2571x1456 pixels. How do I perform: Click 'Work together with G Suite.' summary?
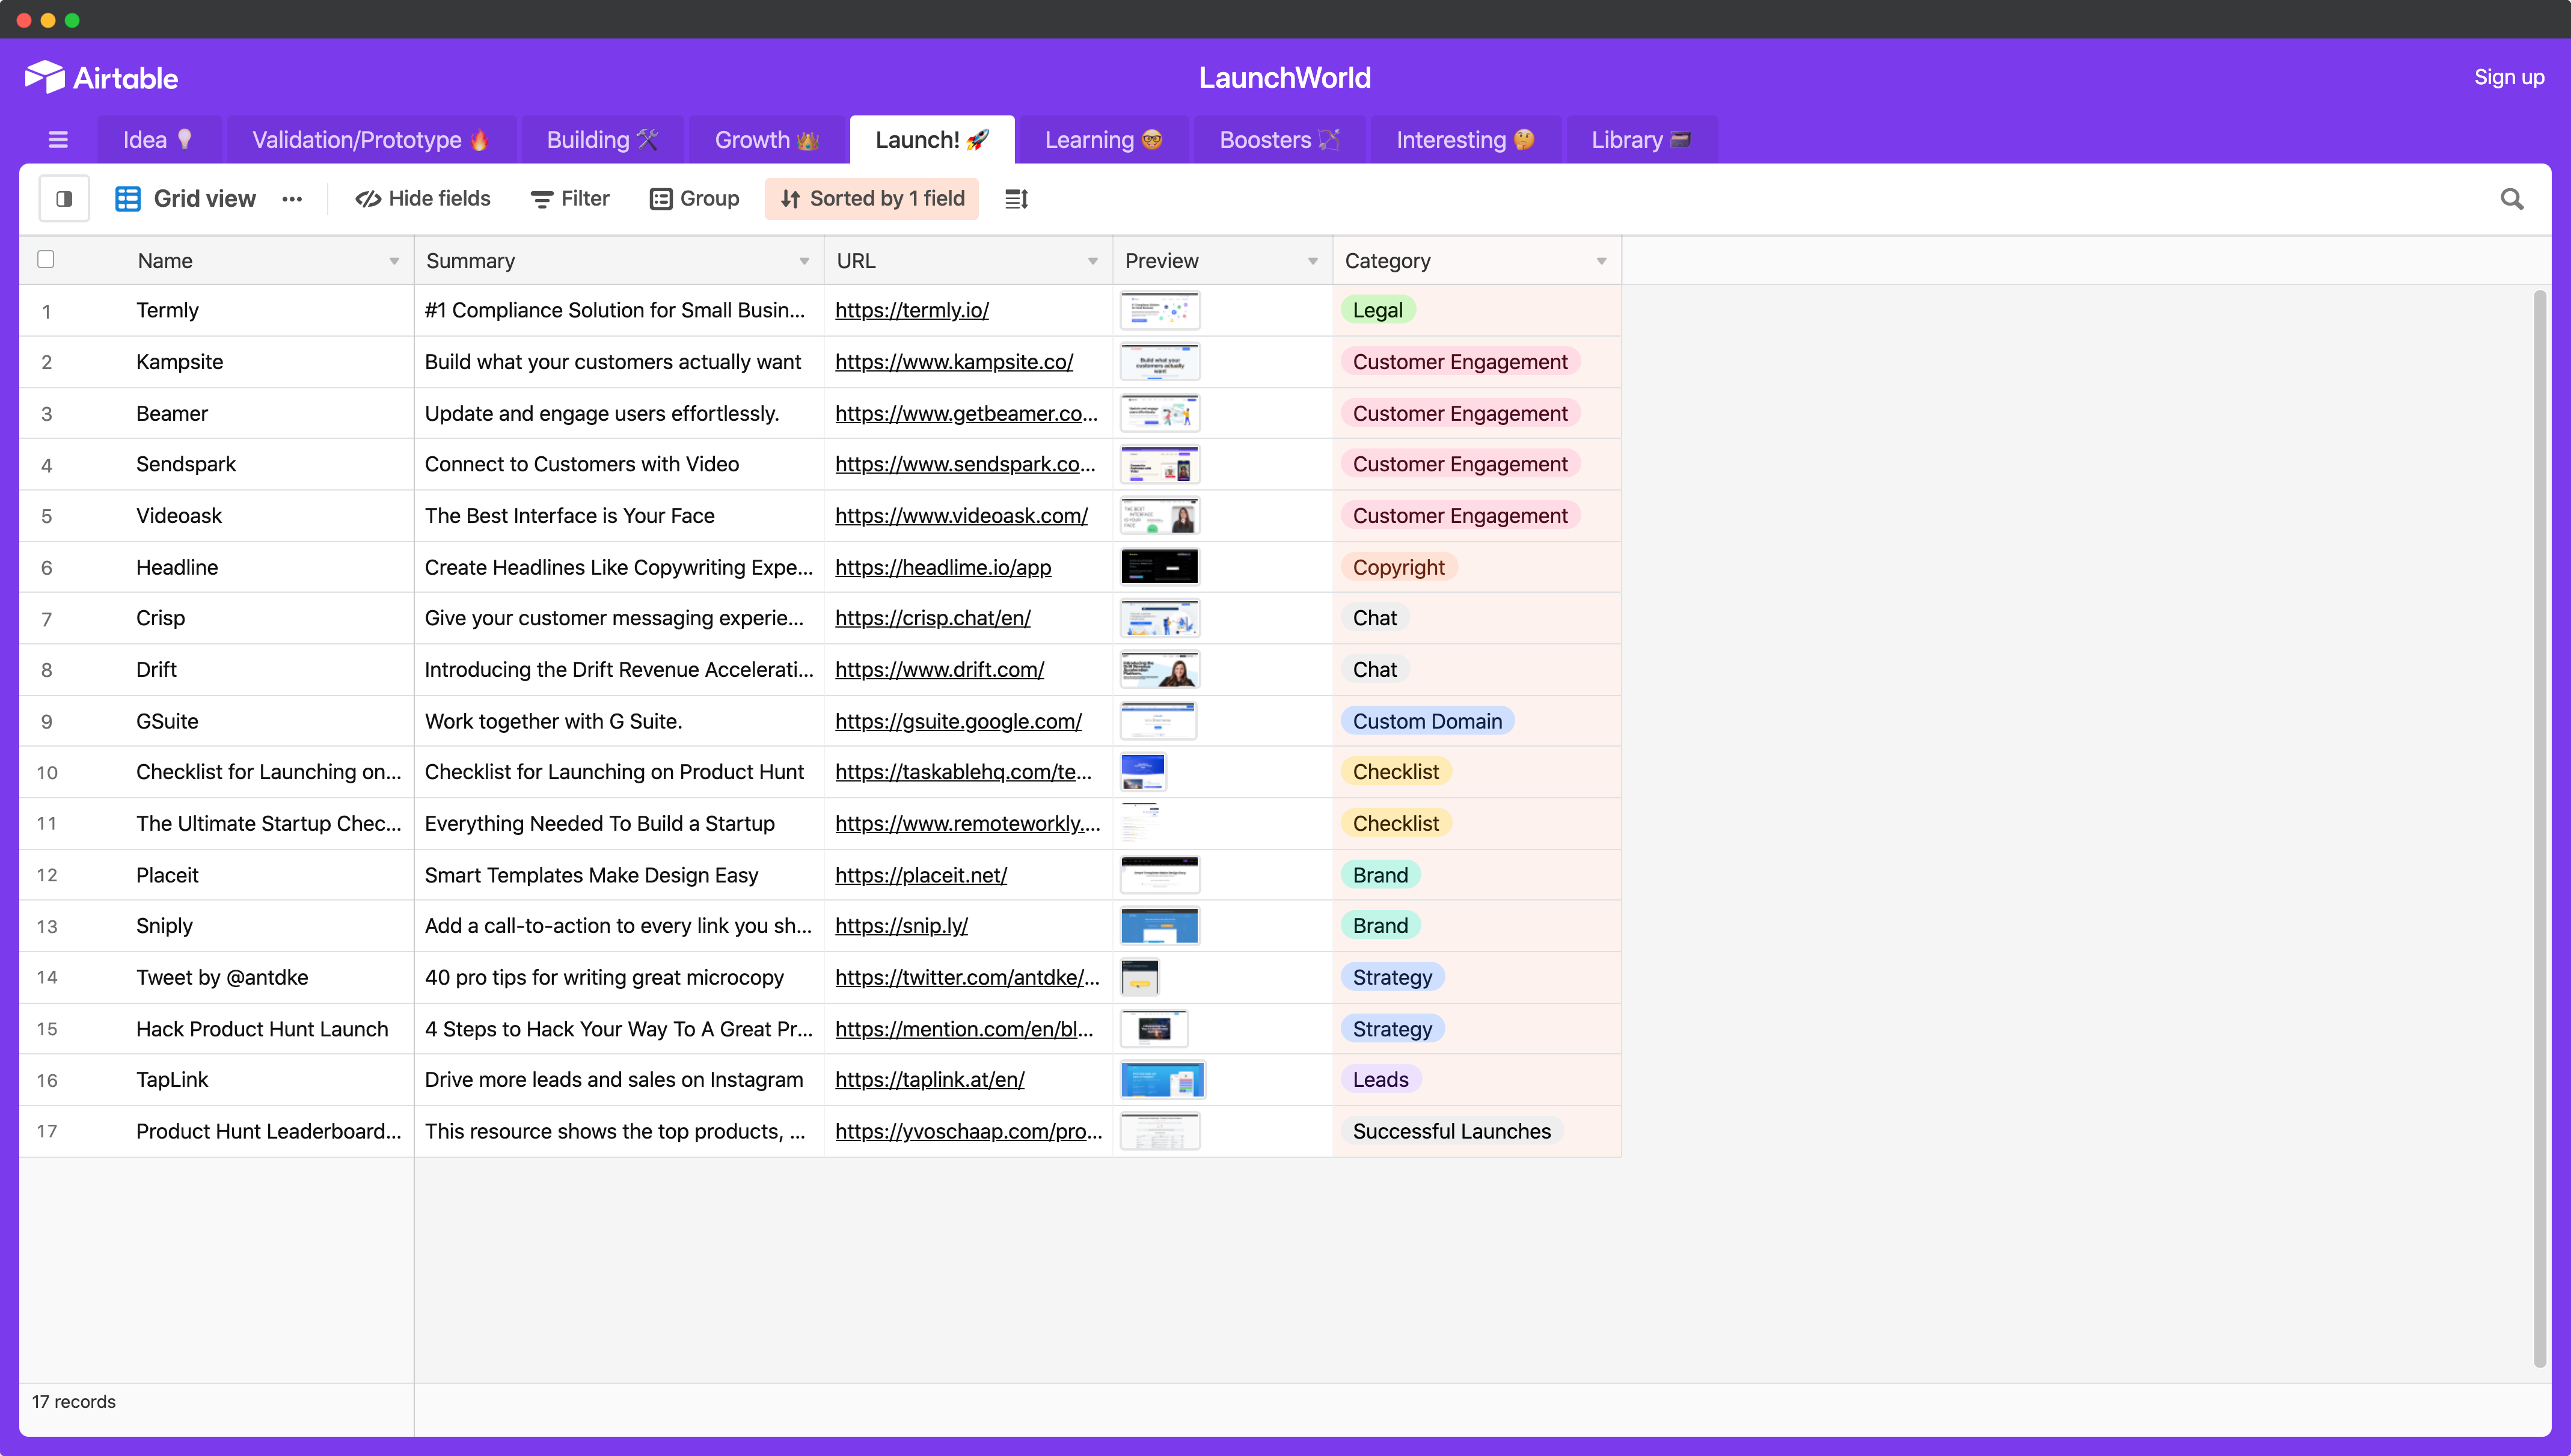point(553,721)
